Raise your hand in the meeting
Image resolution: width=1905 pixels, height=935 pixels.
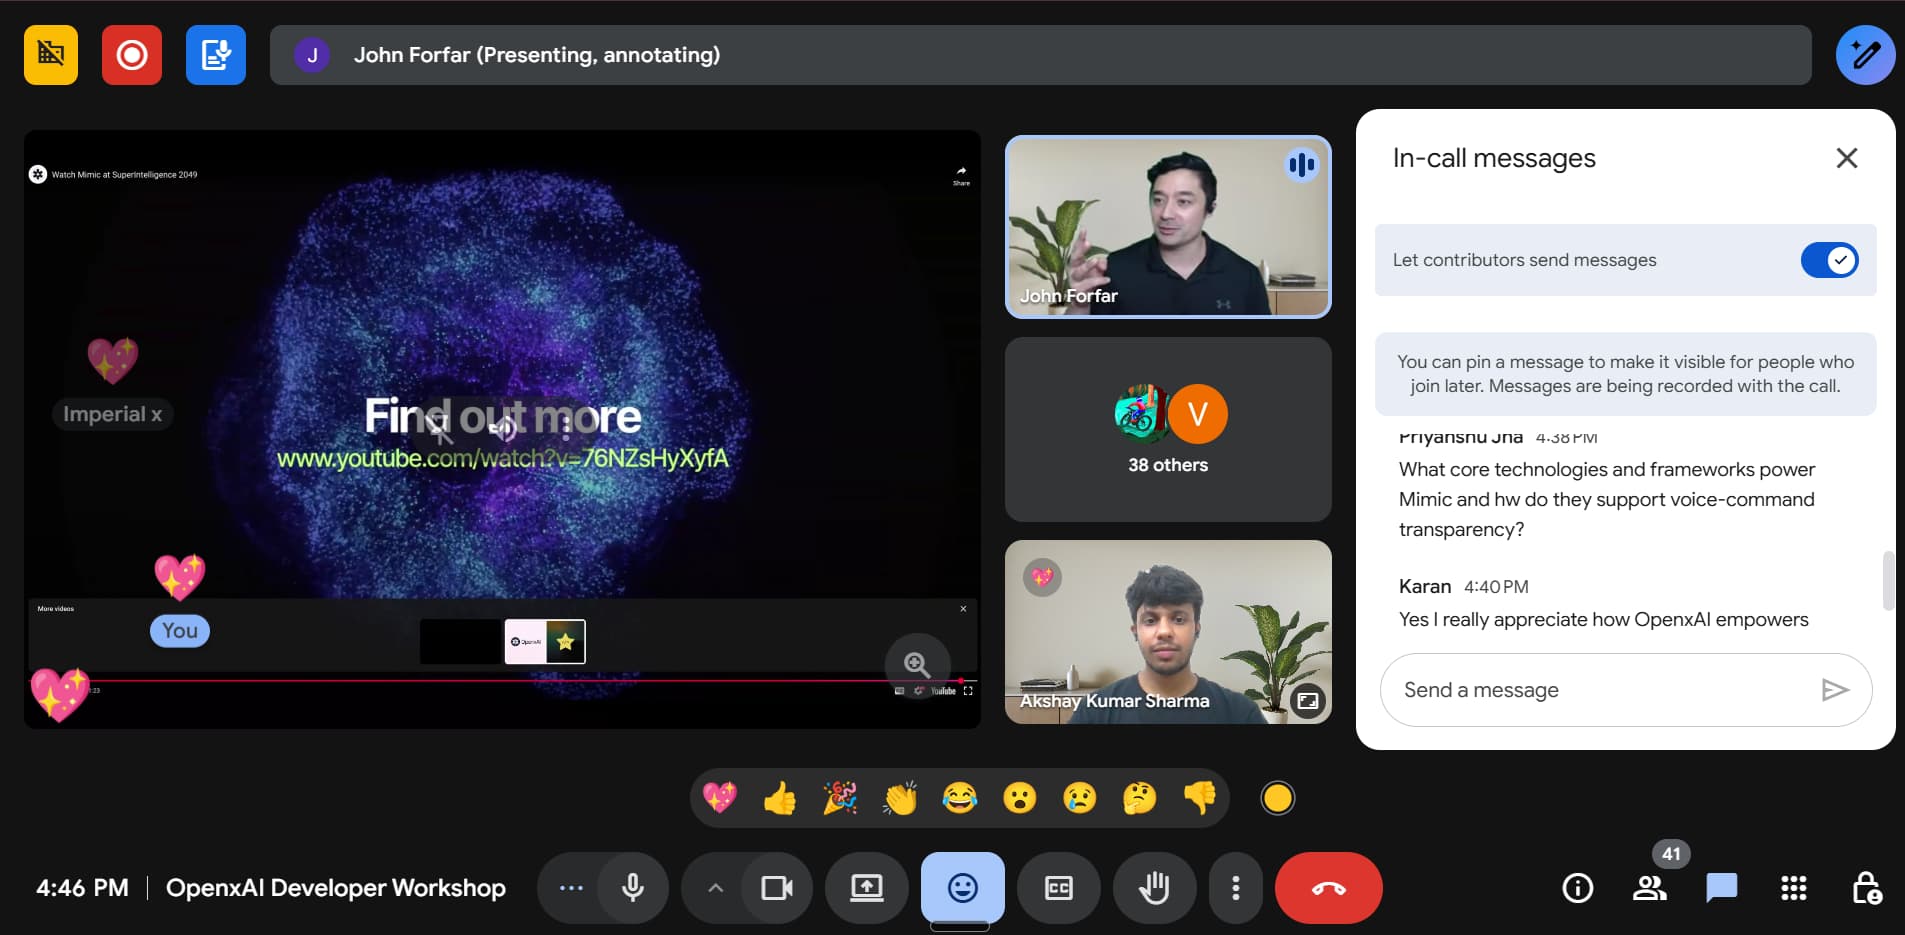pyautogui.click(x=1154, y=888)
